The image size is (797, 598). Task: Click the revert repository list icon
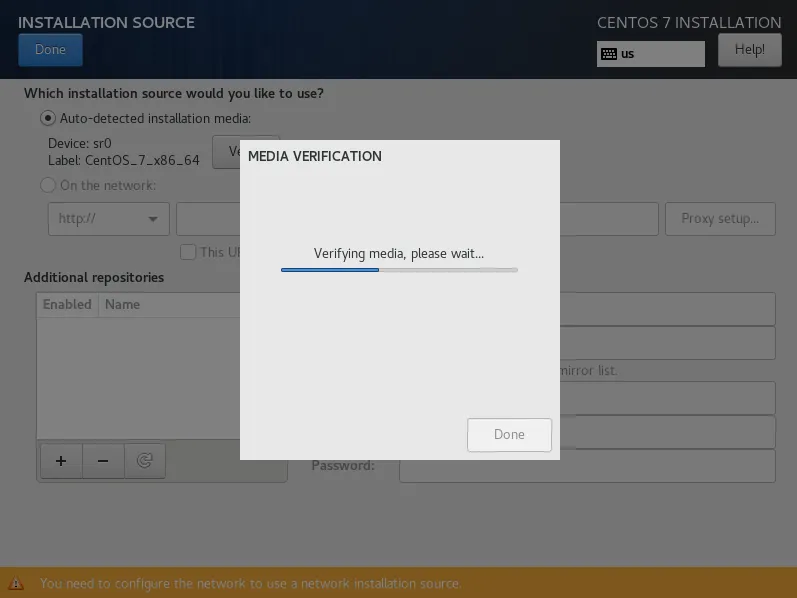pos(145,461)
